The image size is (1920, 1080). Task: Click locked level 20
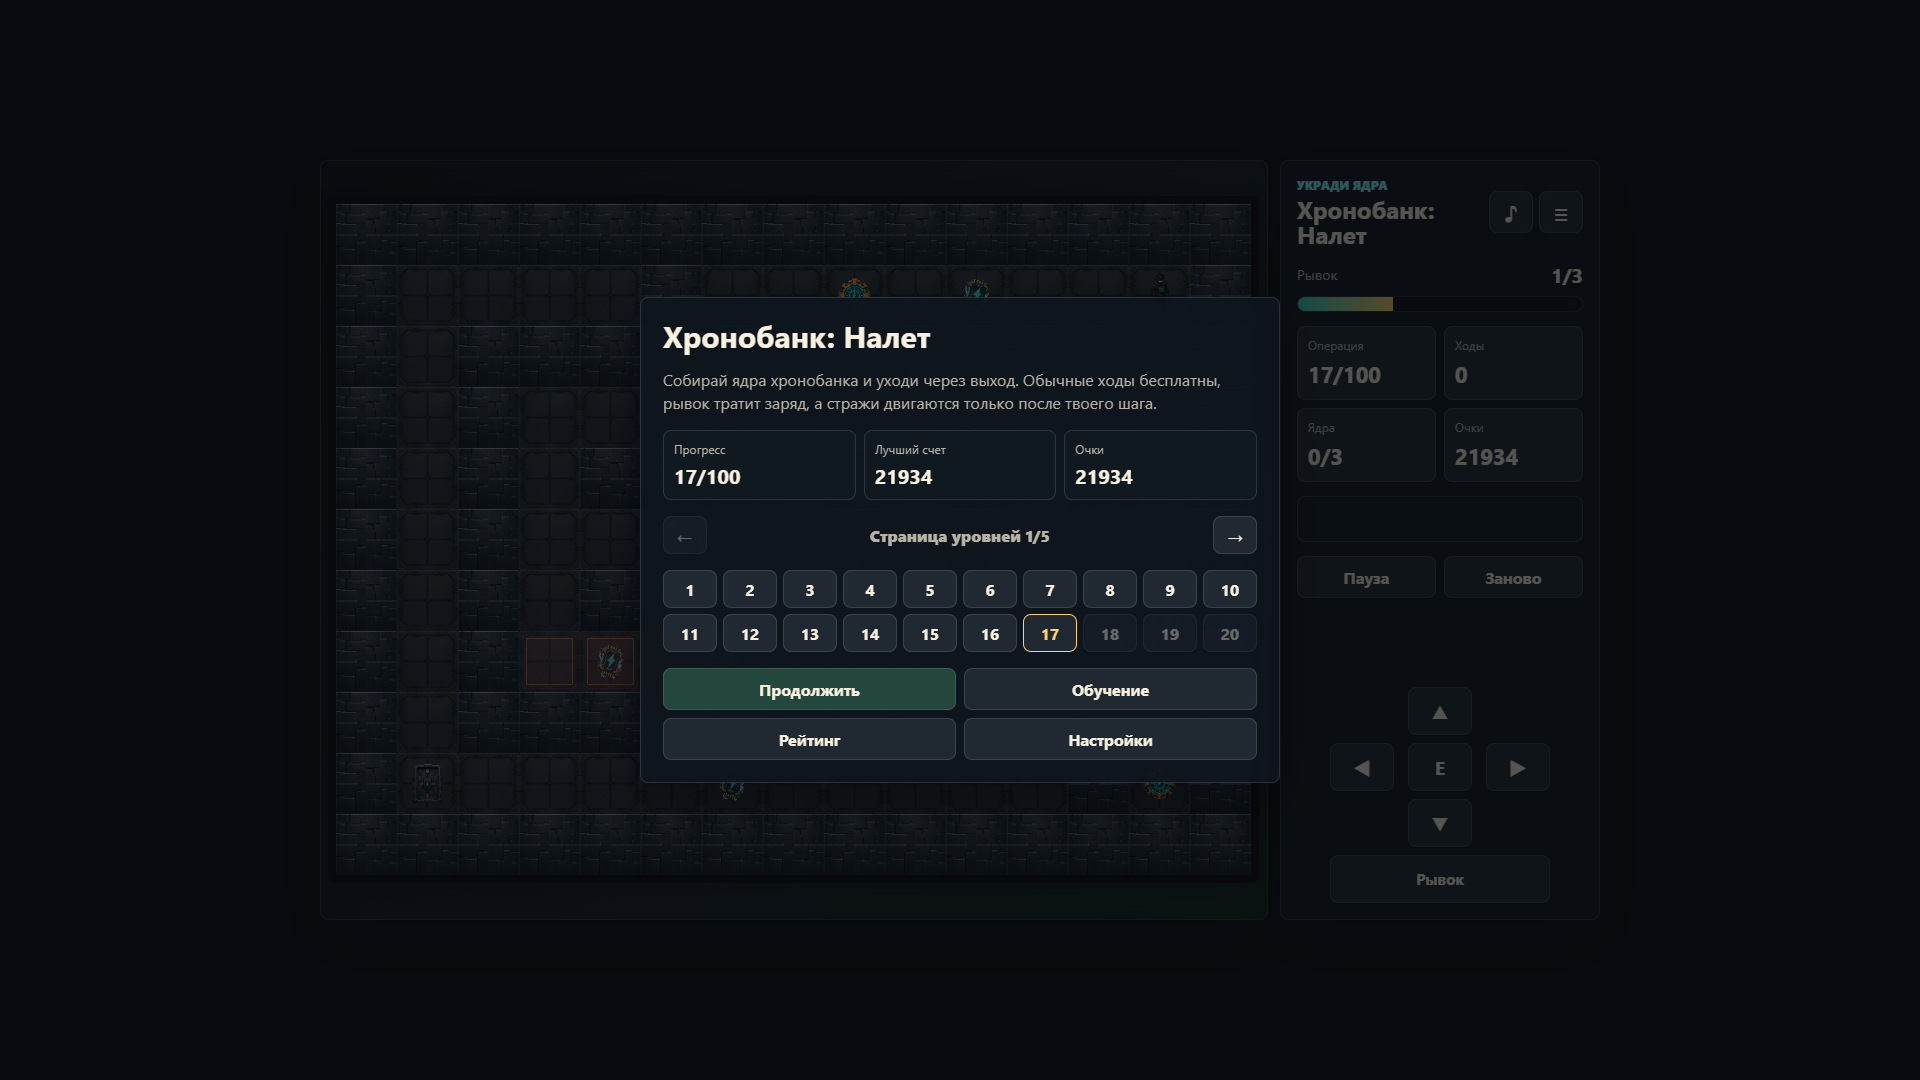[x=1229, y=634]
